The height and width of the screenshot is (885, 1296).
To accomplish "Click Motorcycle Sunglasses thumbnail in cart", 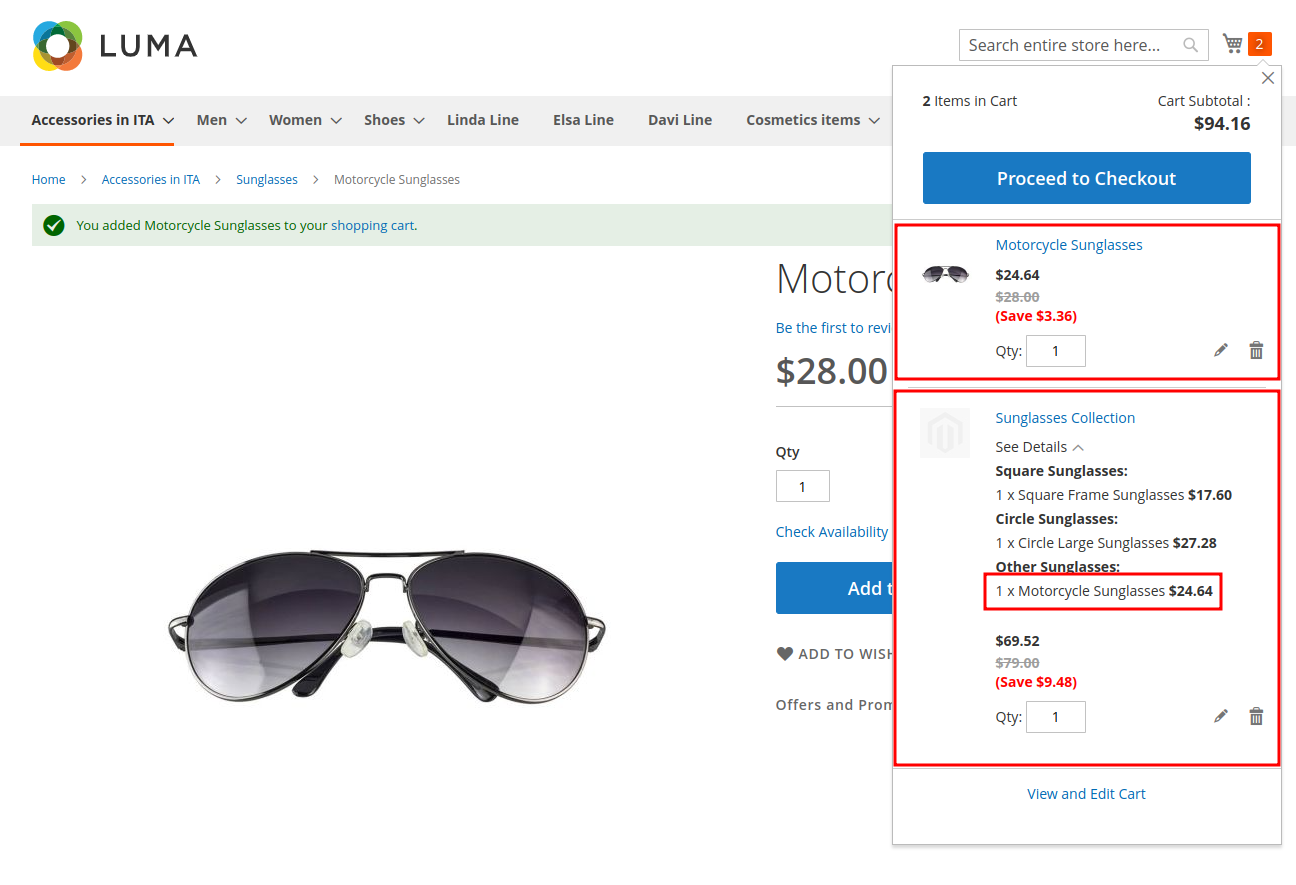I will [x=945, y=274].
